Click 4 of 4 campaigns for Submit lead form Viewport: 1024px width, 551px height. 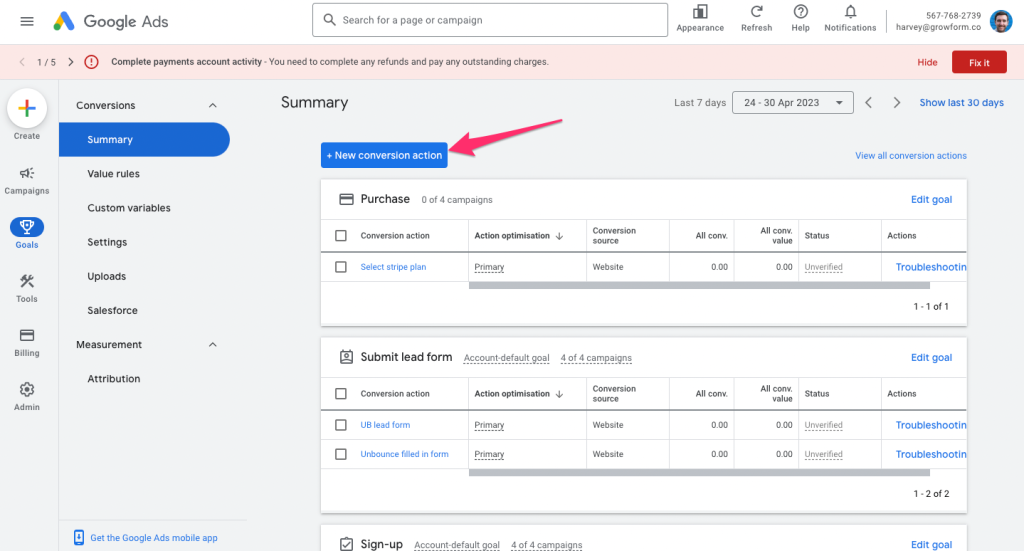(596, 358)
